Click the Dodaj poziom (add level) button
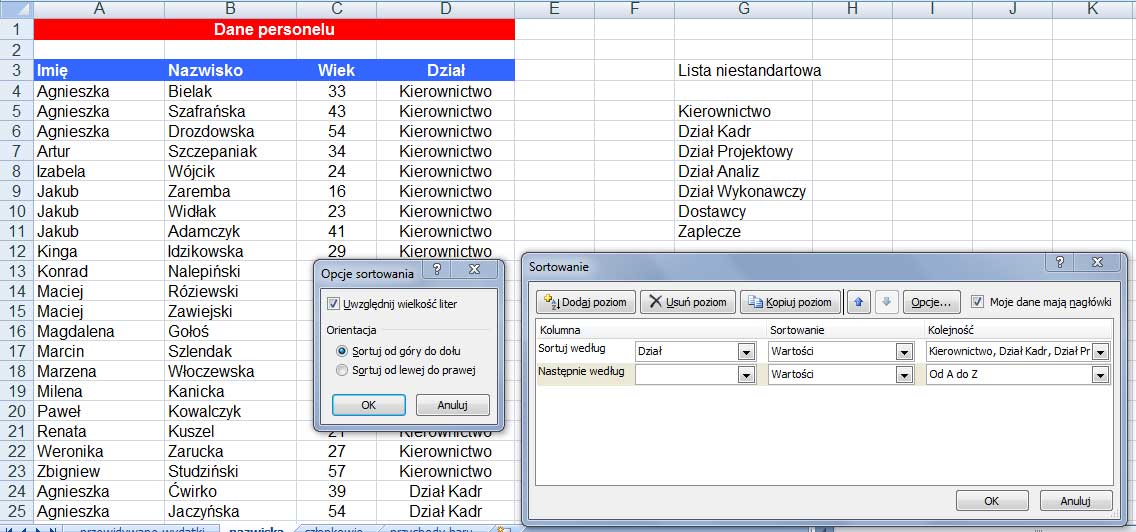1136x532 pixels. click(x=586, y=302)
